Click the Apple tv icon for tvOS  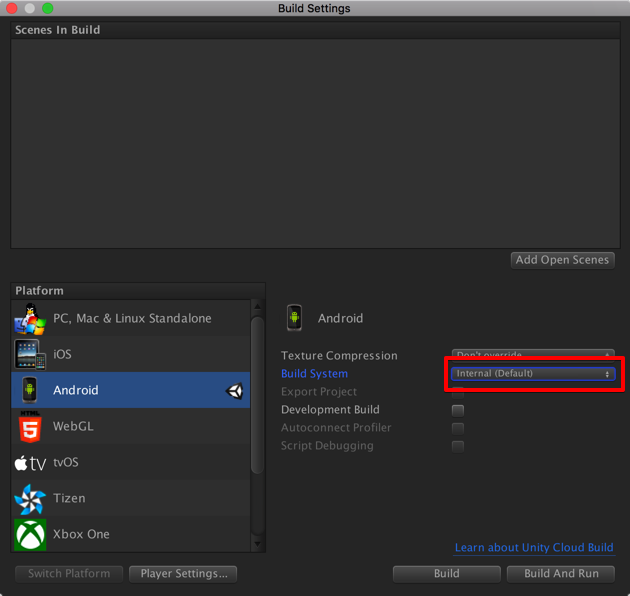30,463
